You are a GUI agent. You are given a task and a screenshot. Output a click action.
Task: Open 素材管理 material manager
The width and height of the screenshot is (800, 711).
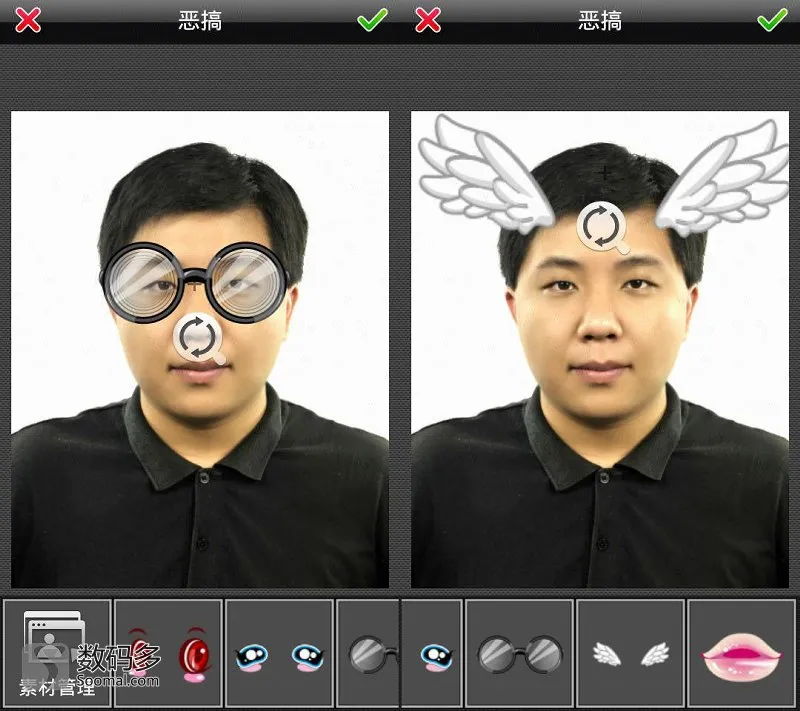pos(57,654)
